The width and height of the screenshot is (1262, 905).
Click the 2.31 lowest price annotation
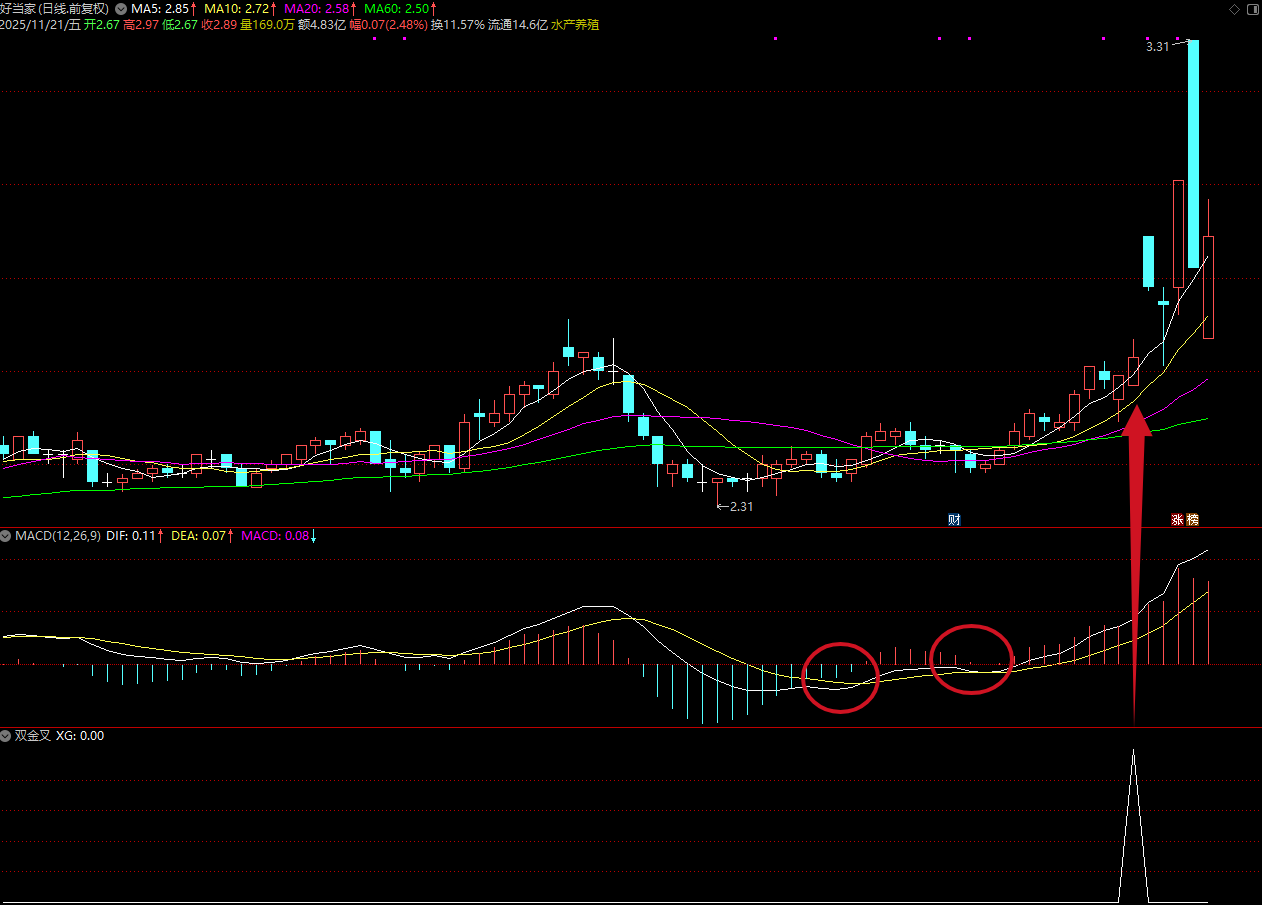(740, 507)
